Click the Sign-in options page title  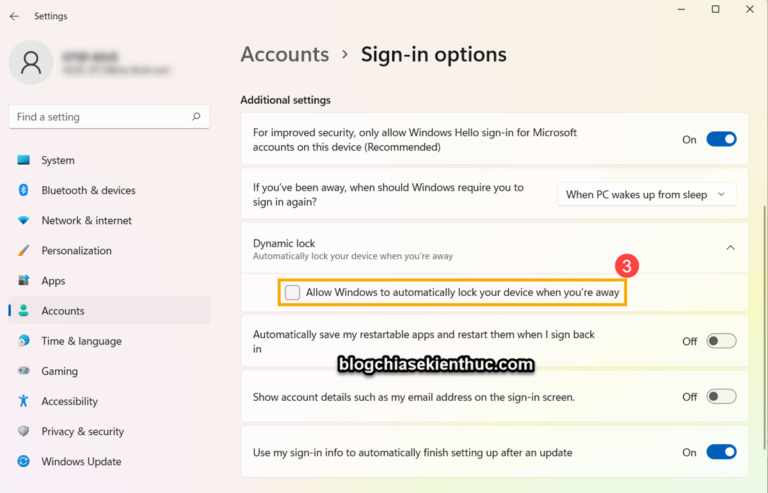tap(434, 54)
